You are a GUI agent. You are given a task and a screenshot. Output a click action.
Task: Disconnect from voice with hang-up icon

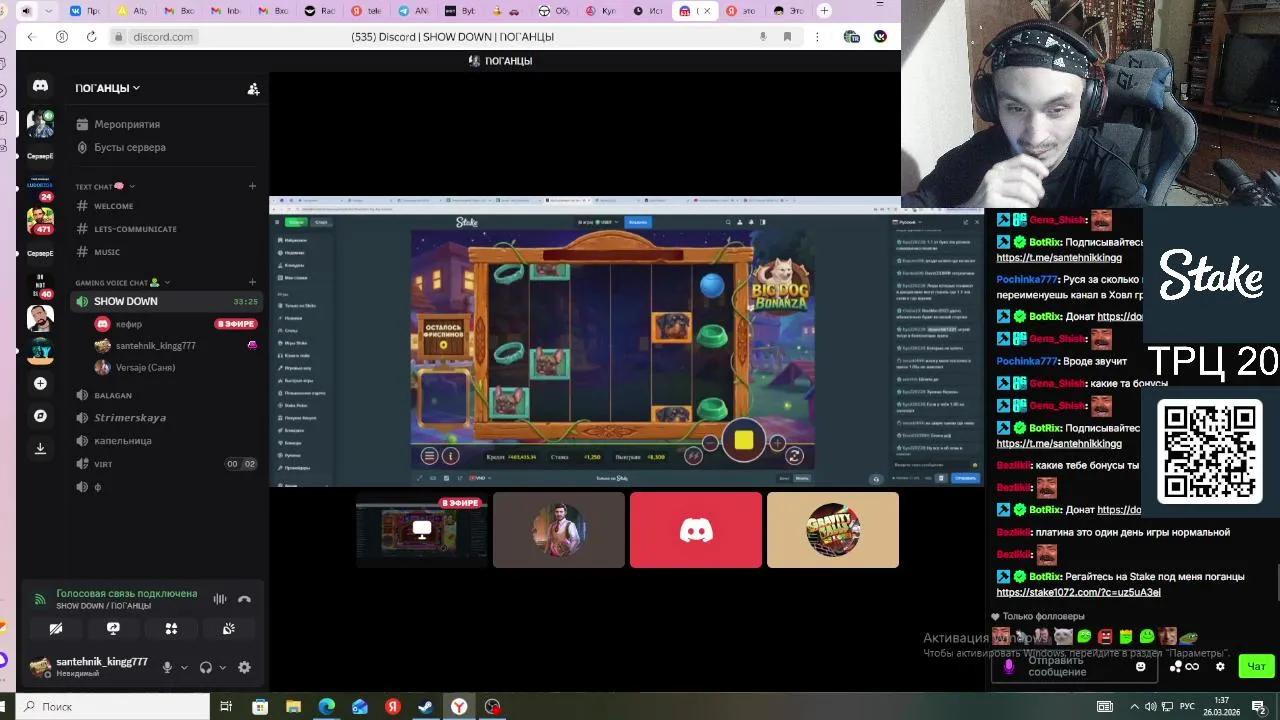tap(244, 599)
